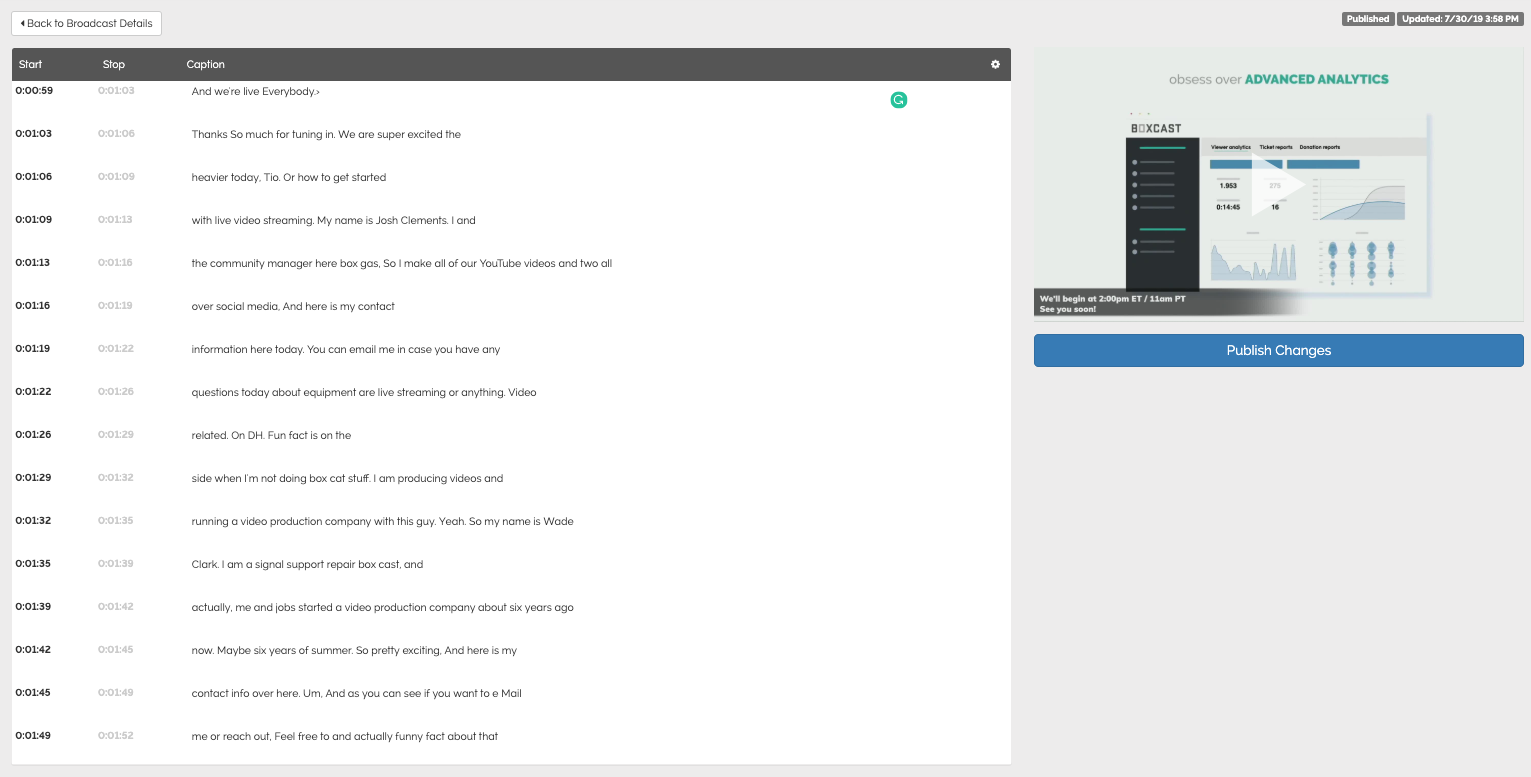Click stop time 0:01:13
This screenshot has height=777, width=1531.
click(x=115, y=220)
